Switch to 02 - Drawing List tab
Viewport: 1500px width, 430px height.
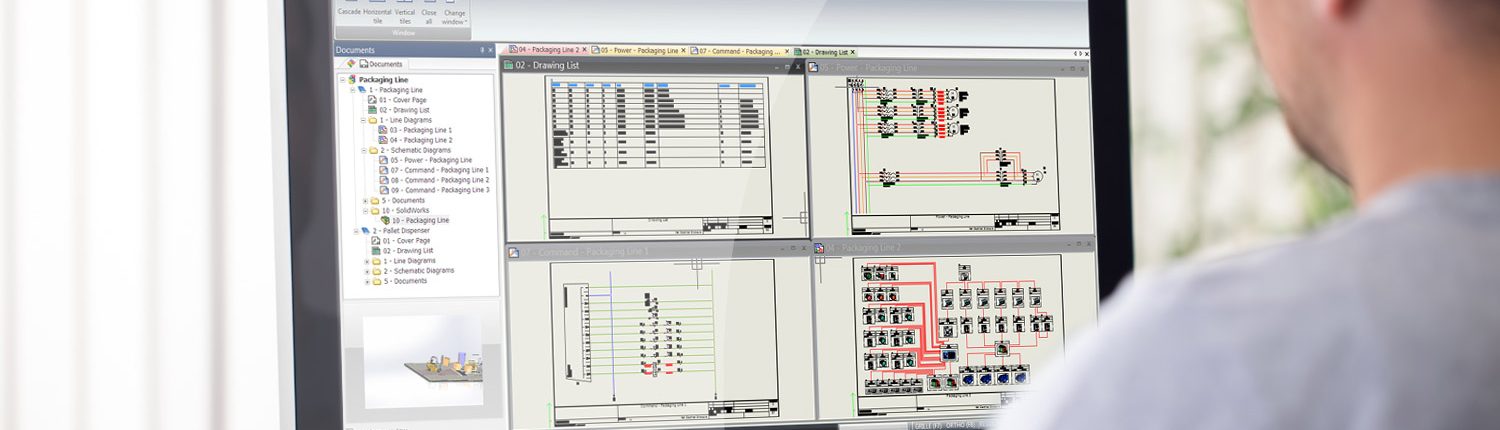826,51
